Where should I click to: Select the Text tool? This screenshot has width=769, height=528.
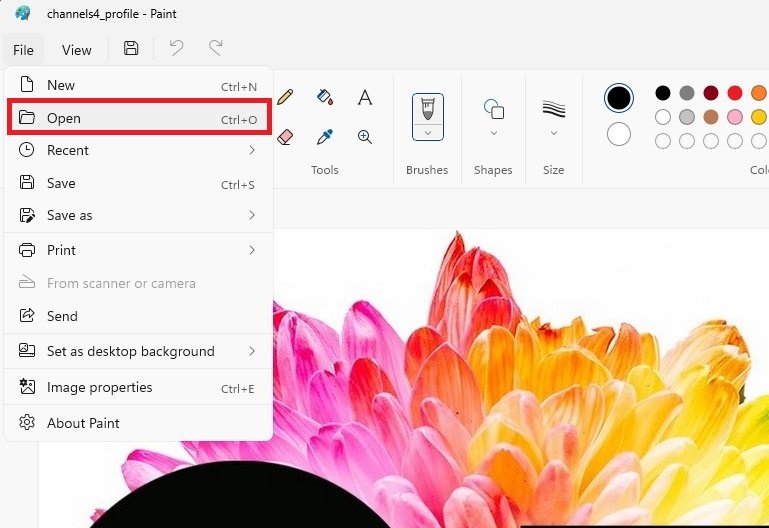tap(365, 97)
